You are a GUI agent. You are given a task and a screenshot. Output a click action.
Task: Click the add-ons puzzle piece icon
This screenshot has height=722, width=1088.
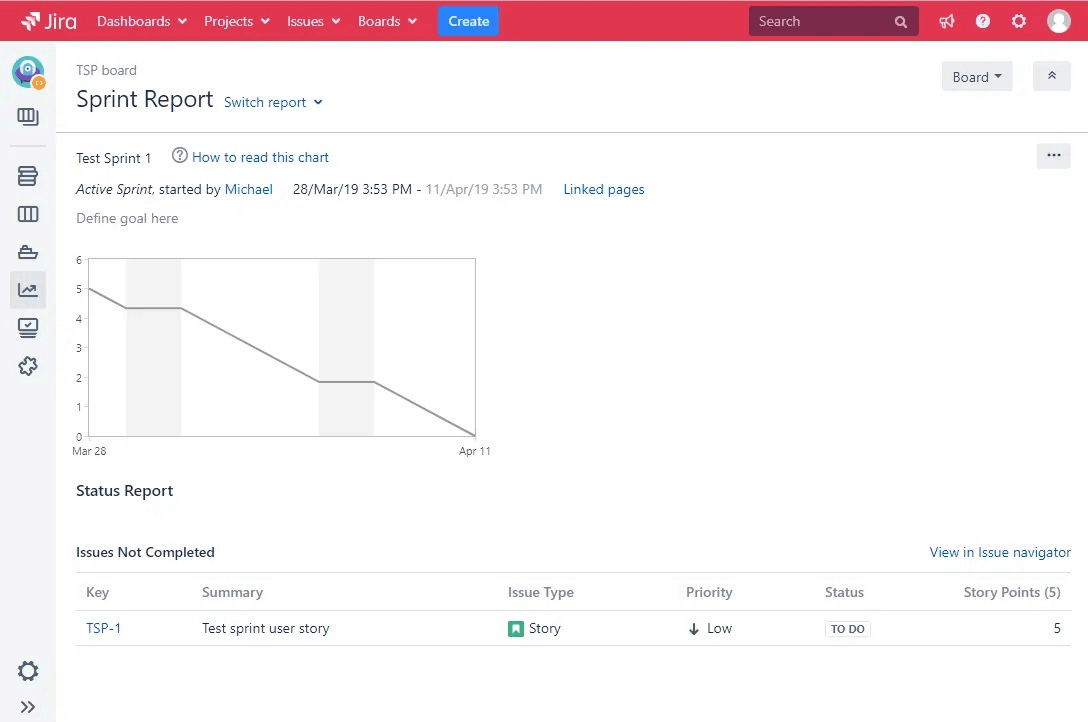[27, 366]
